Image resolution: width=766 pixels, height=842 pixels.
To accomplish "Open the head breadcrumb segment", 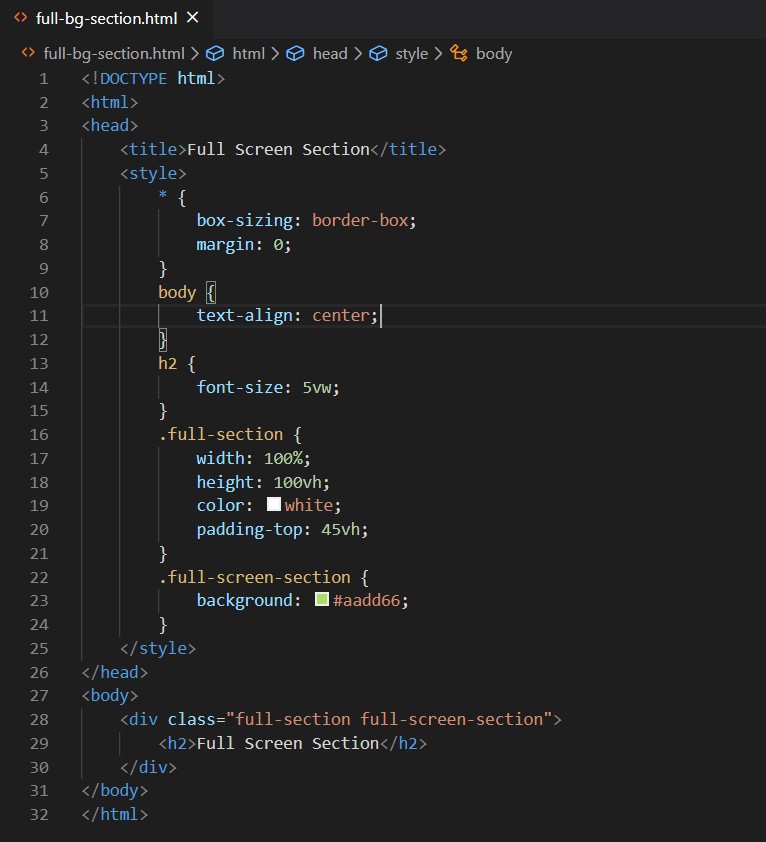I will [x=330, y=54].
